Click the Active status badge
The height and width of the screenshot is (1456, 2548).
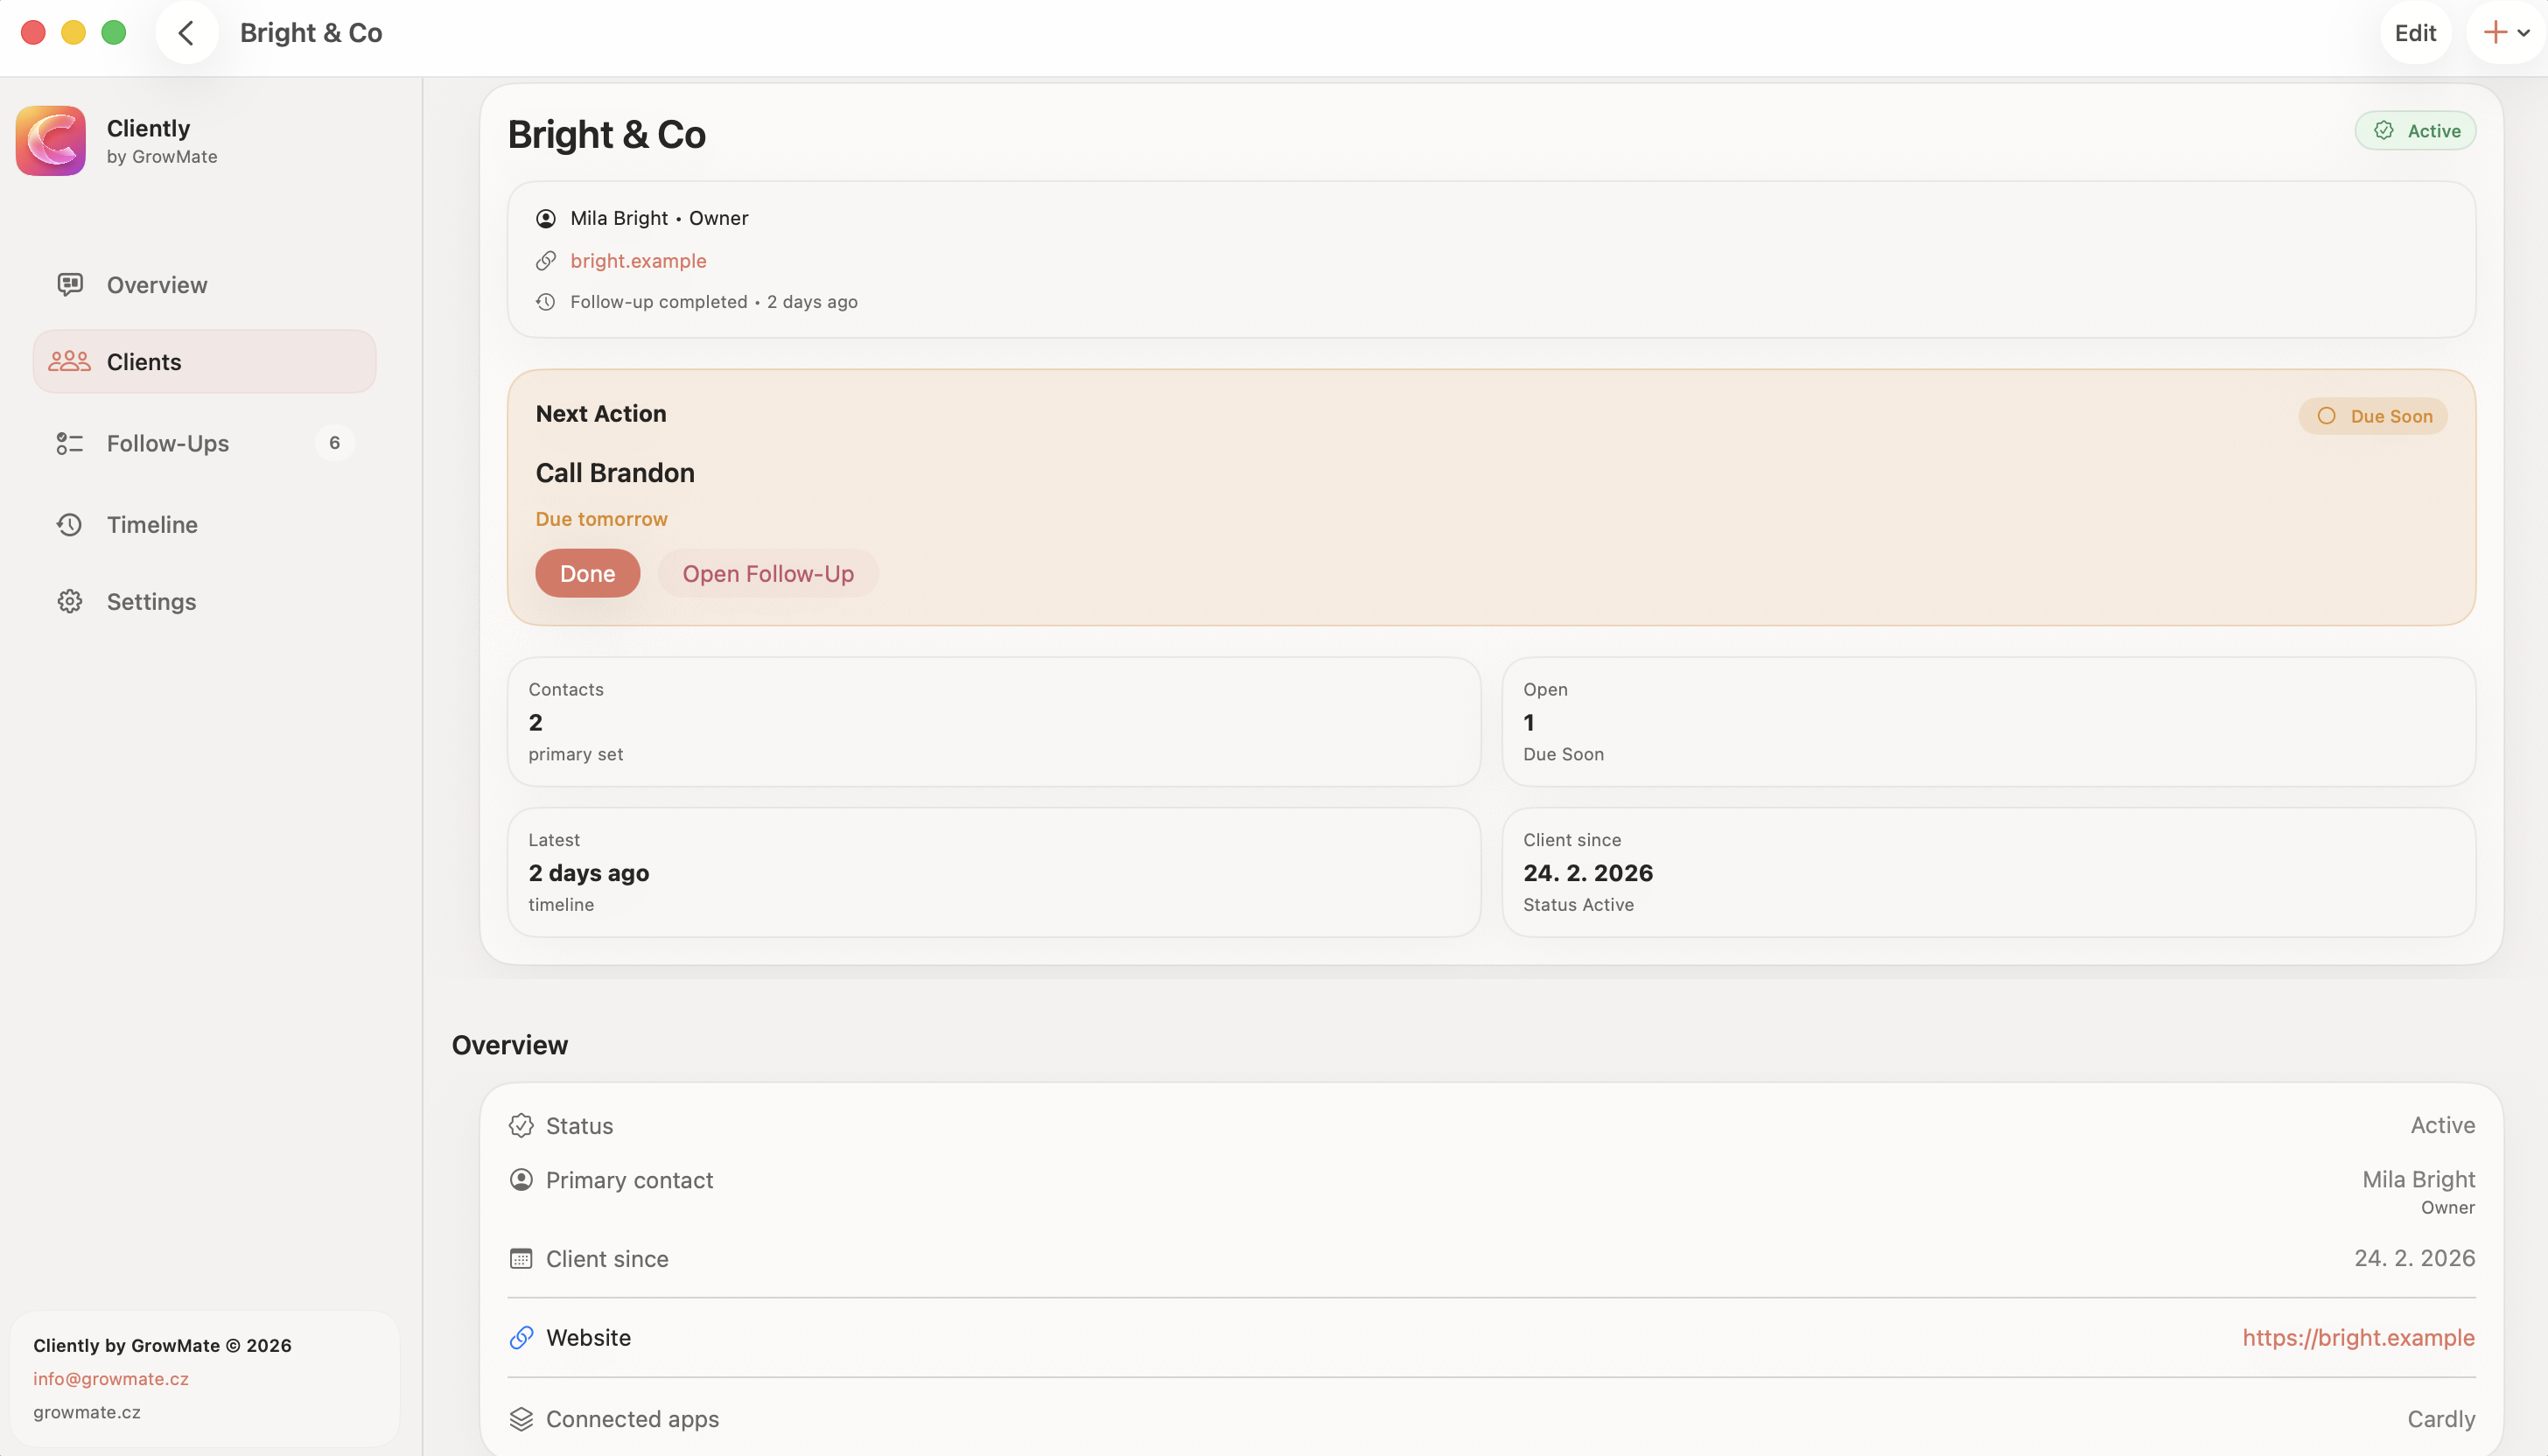[x=2415, y=130]
